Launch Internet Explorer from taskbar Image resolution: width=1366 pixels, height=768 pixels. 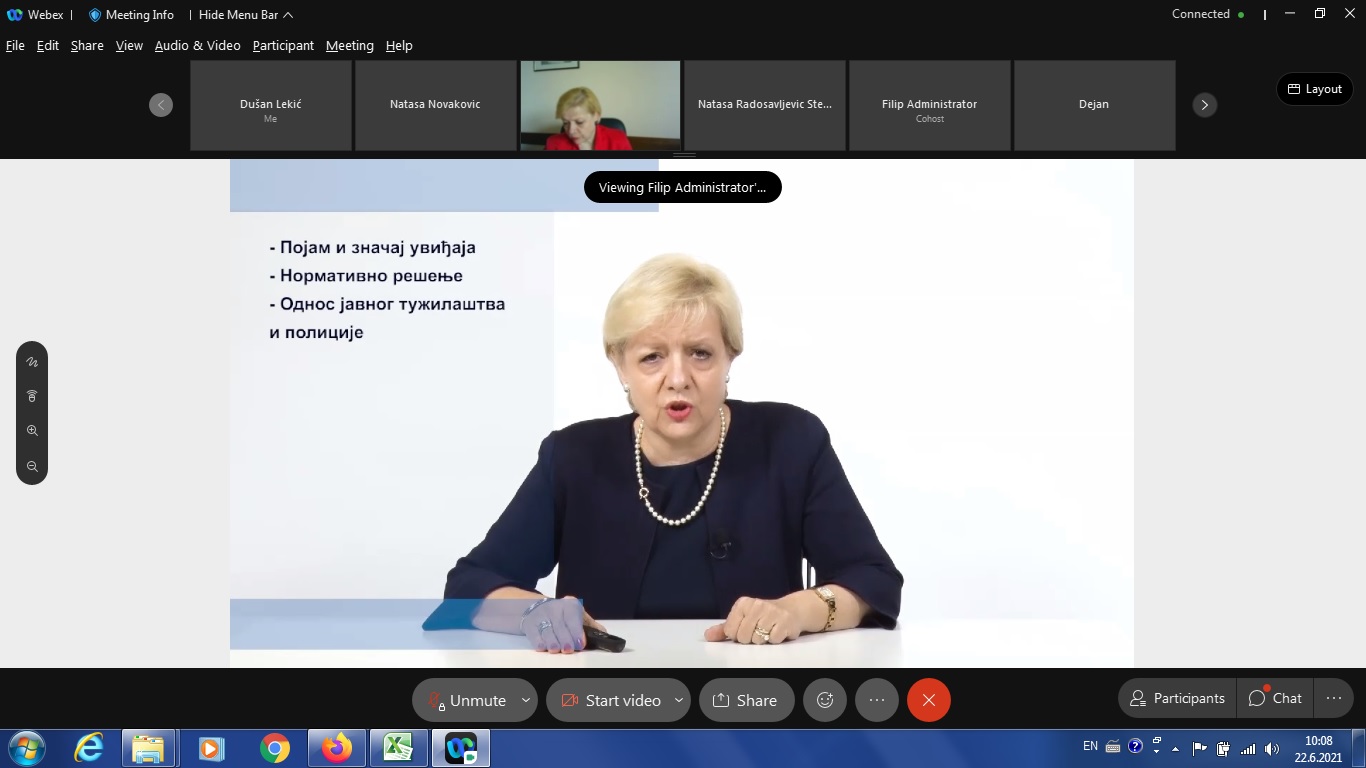pos(89,748)
